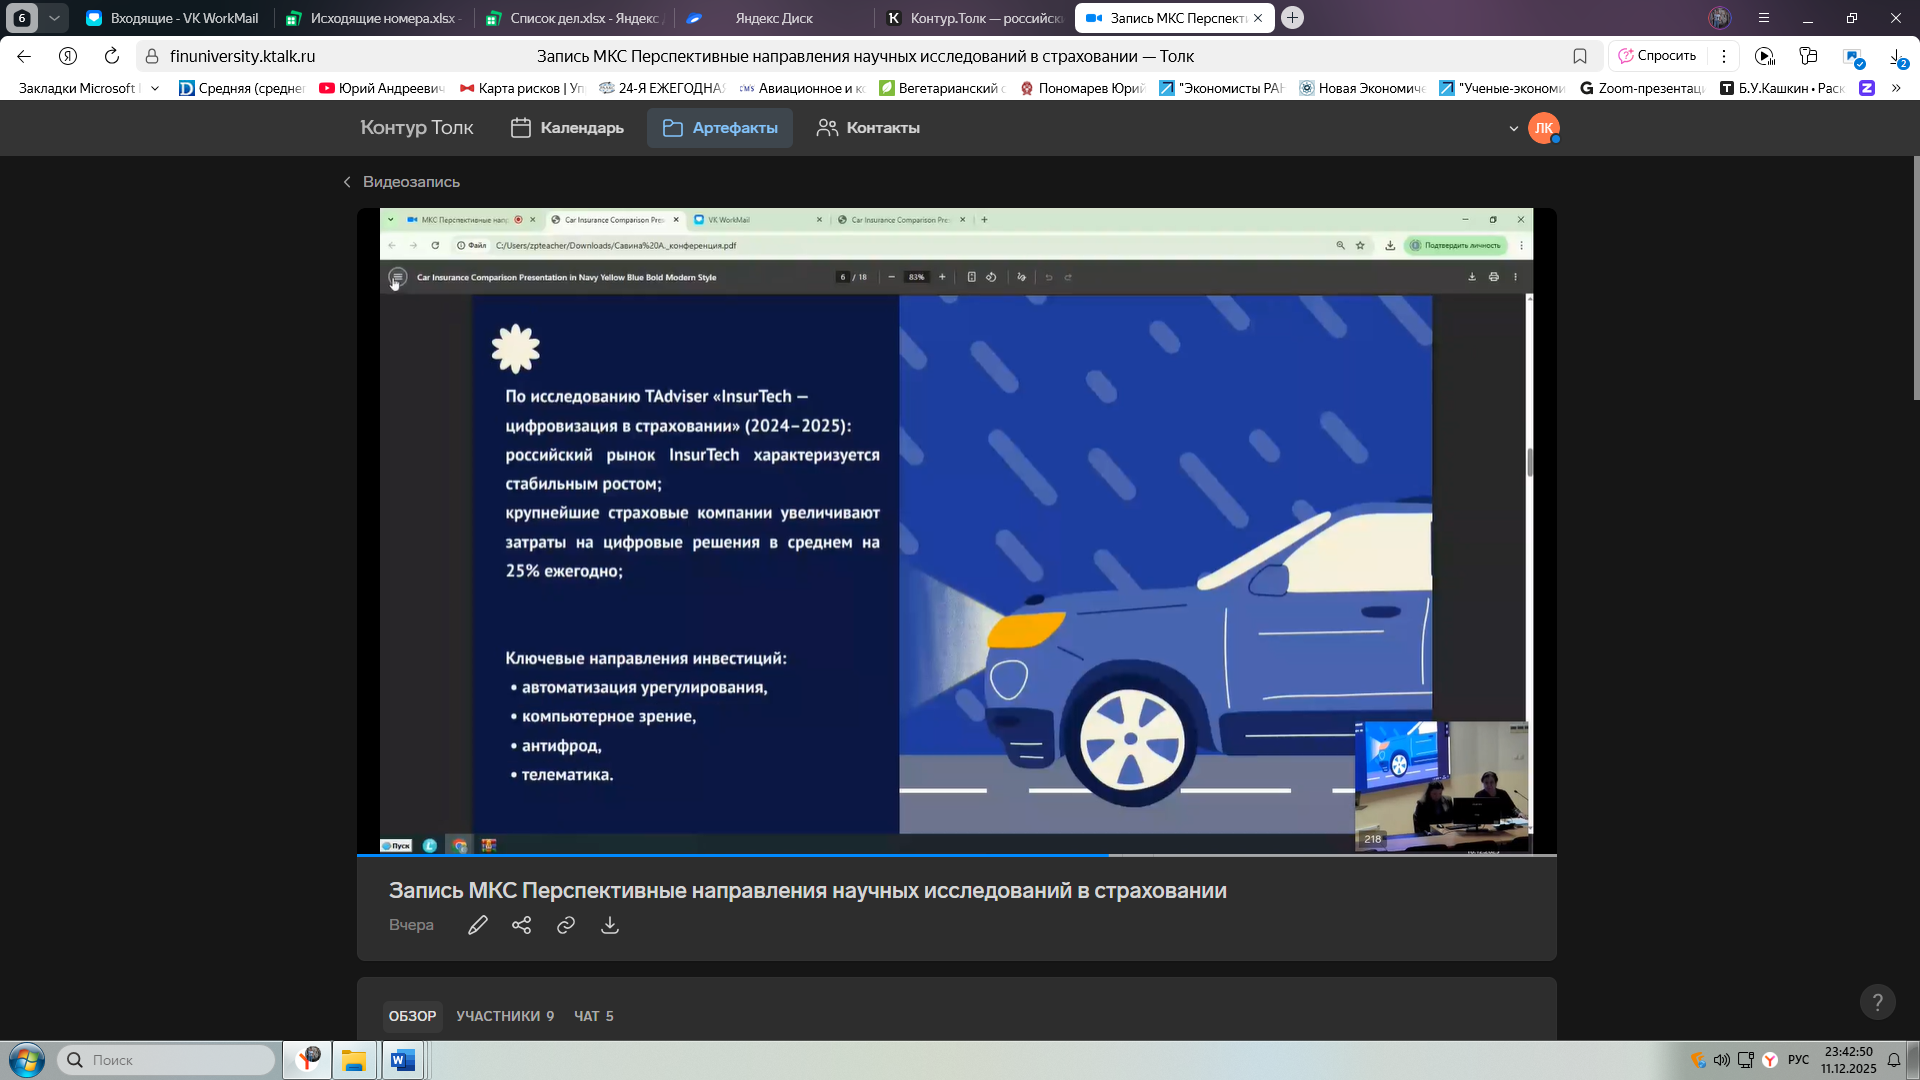Viewport: 1920px width, 1080px height.
Task: Reload the page with the refresh icon
Action: point(112,56)
